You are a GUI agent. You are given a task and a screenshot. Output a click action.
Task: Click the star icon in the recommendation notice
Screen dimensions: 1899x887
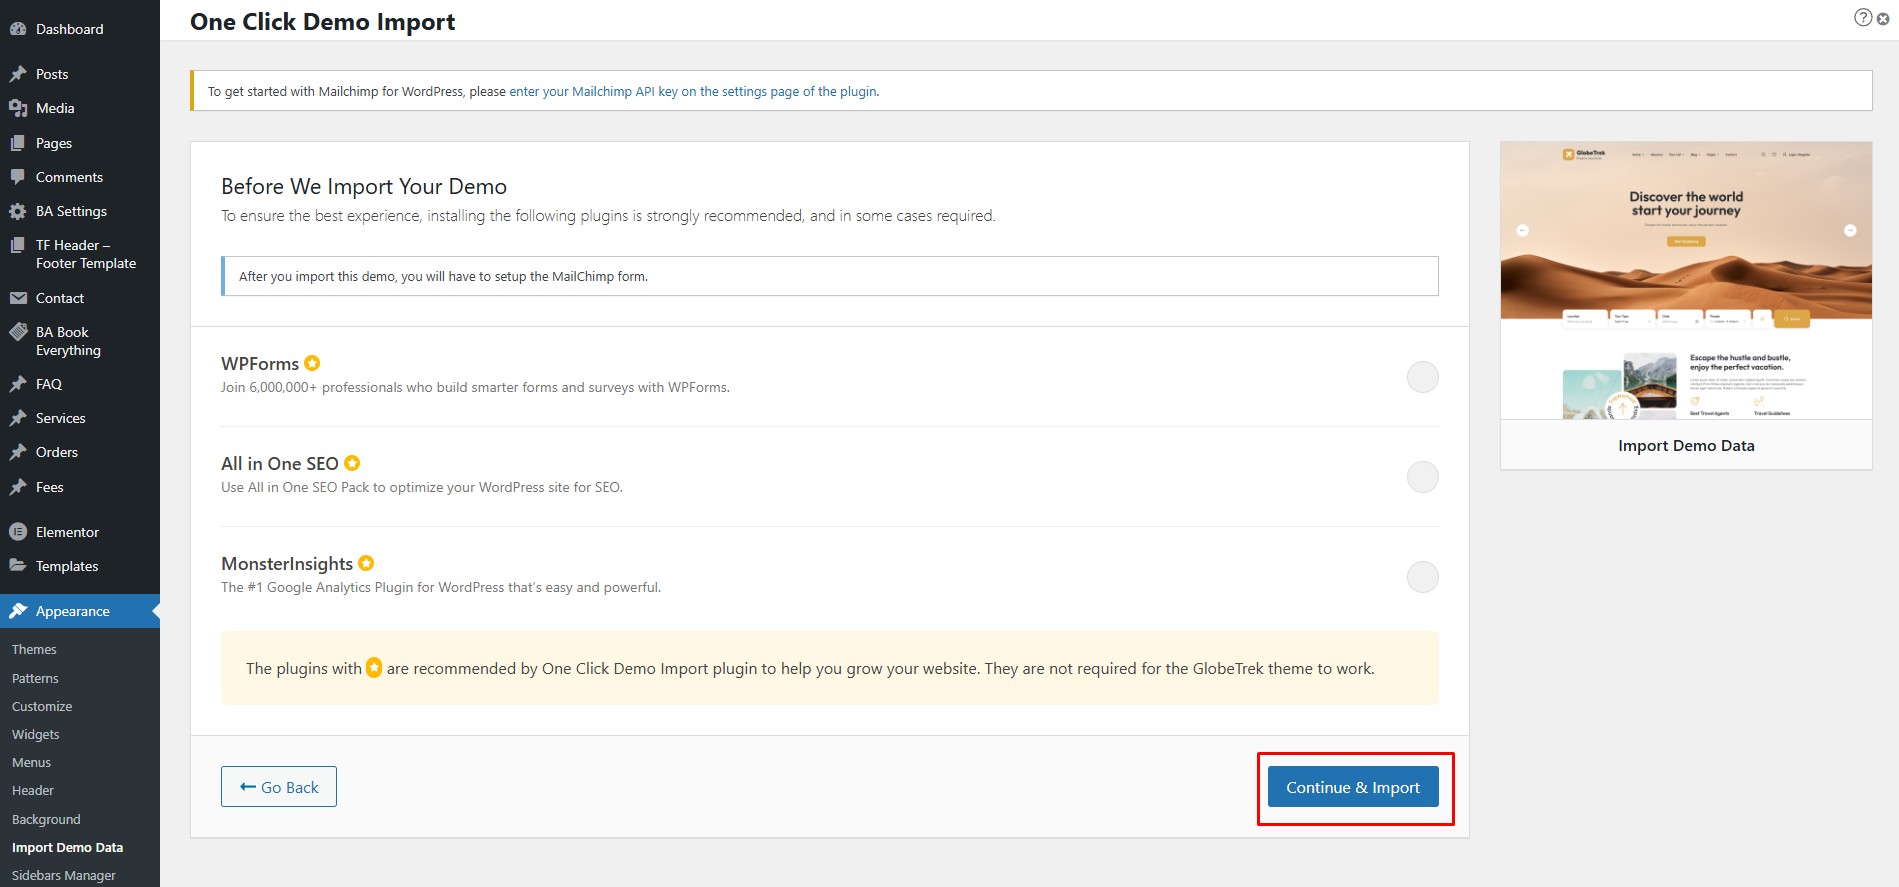(374, 667)
